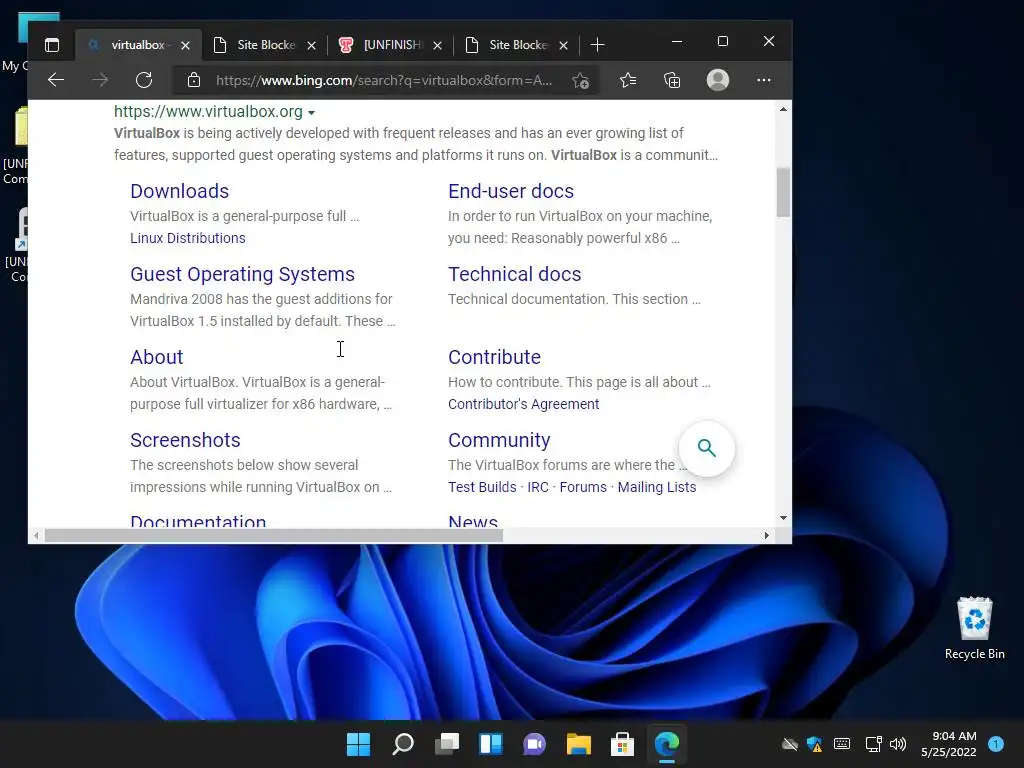The height and width of the screenshot is (768, 1024).
Task: Click the Microsoft Edge taskbar icon
Action: (667, 744)
